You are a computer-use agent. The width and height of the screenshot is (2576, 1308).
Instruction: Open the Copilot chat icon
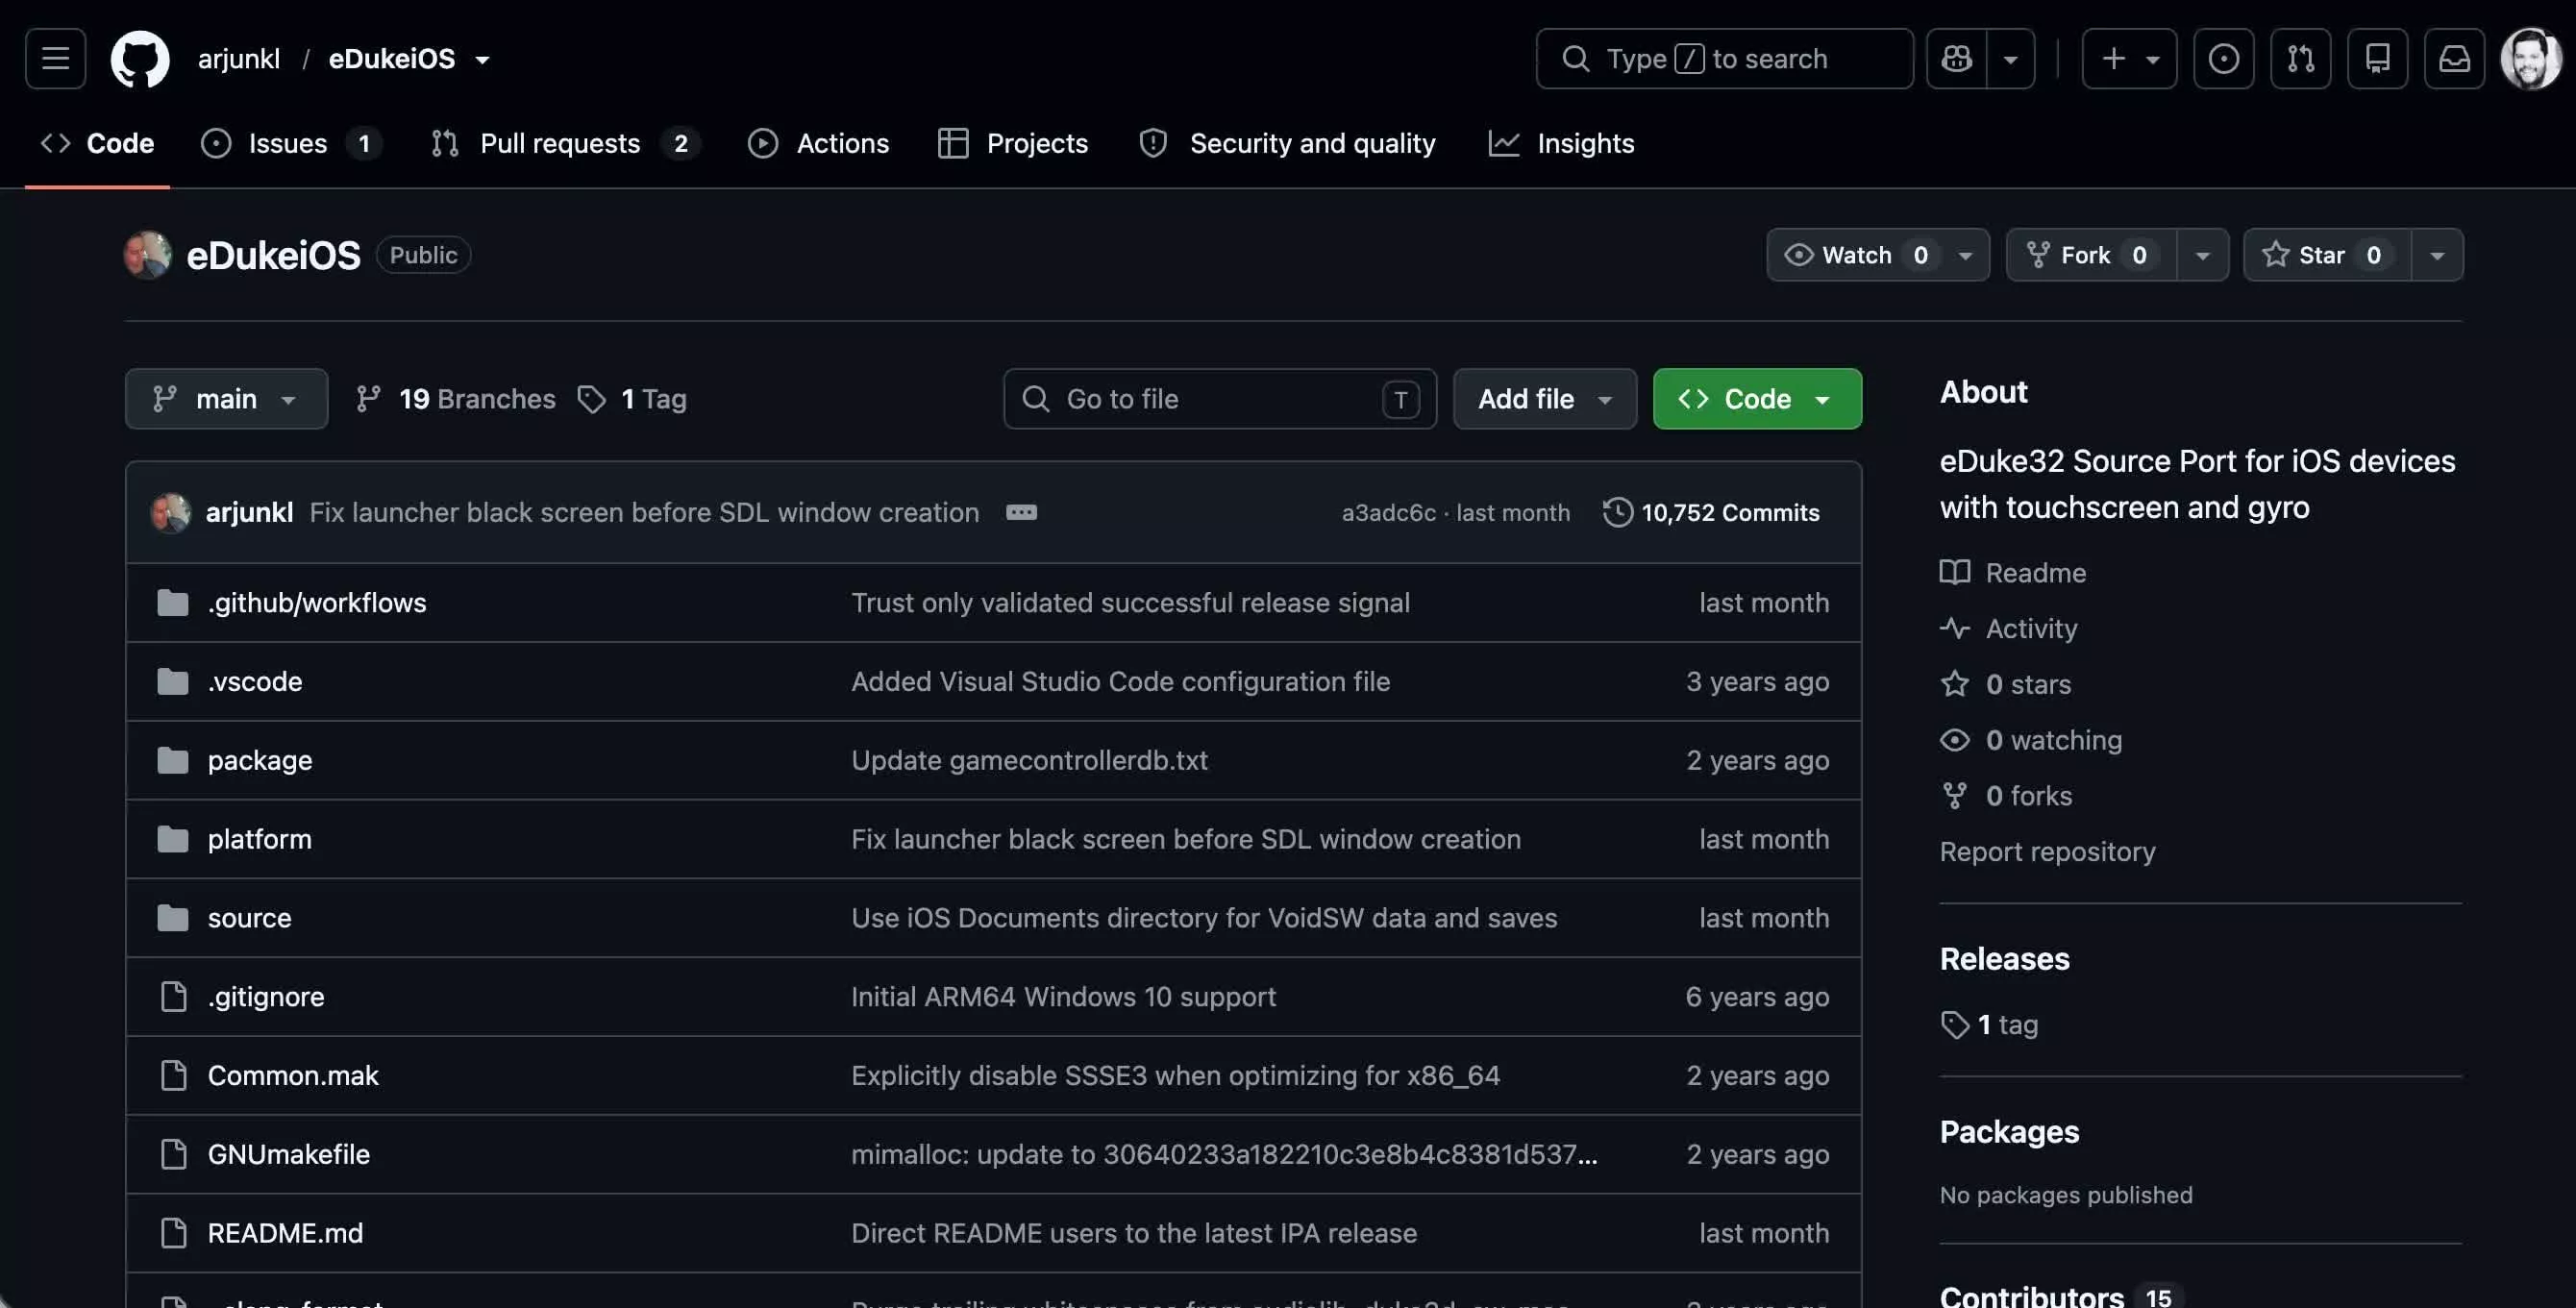click(1957, 58)
